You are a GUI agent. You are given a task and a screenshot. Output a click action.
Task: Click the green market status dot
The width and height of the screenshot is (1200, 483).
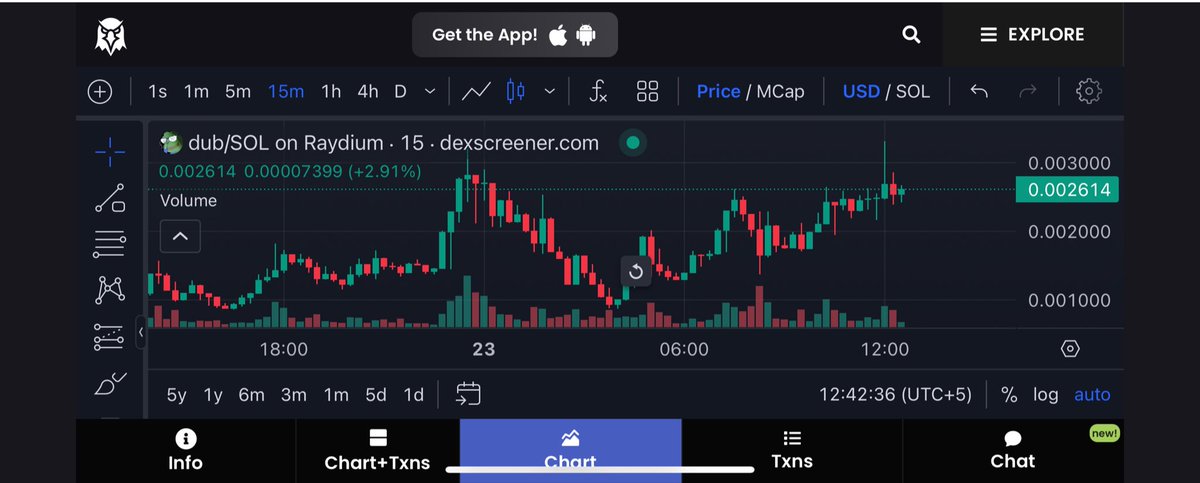[632, 143]
